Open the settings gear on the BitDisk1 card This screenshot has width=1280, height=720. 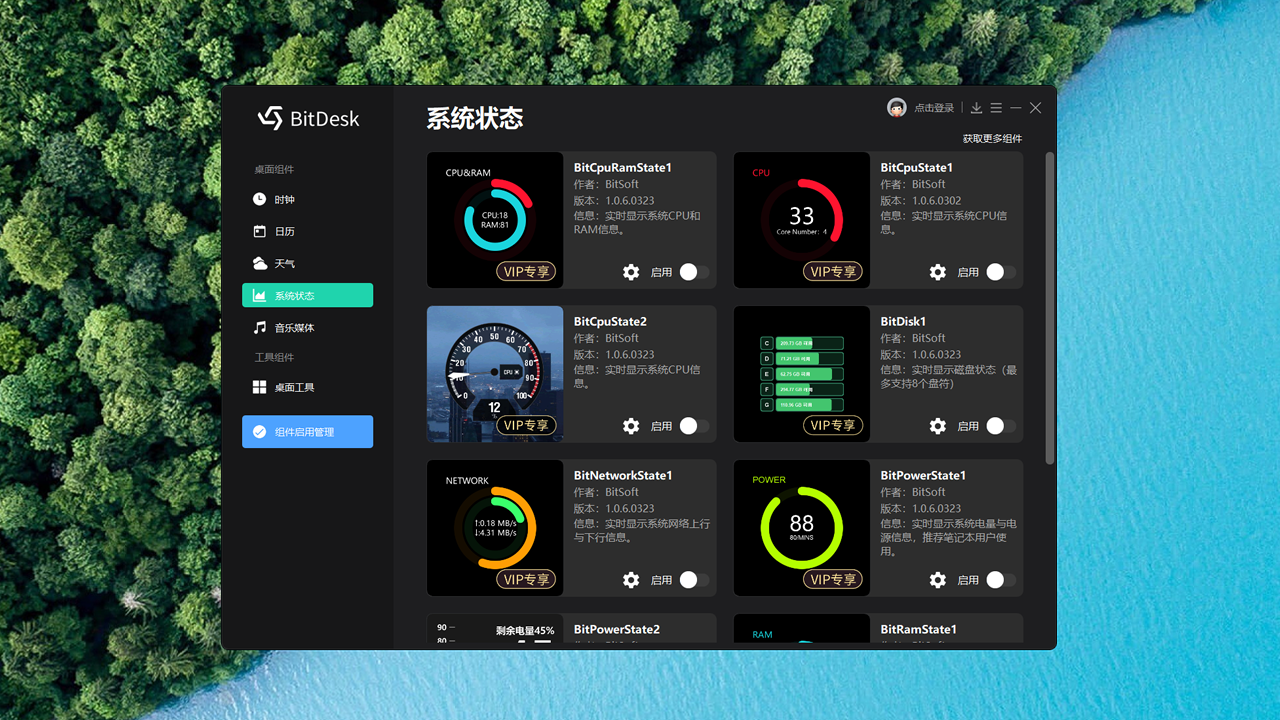pos(937,426)
